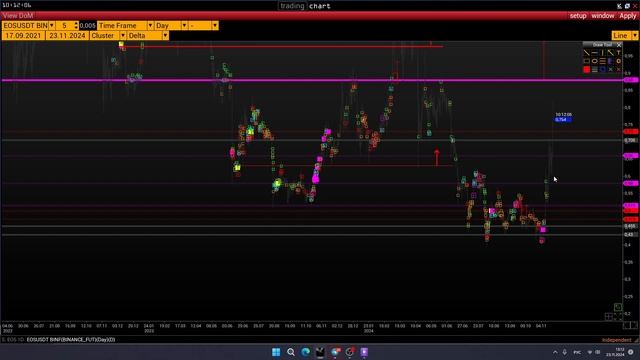The image size is (640, 360).
Task: Click the dark red X delete-all icon in Draw Tool
Action: pyautogui.click(x=618, y=69)
